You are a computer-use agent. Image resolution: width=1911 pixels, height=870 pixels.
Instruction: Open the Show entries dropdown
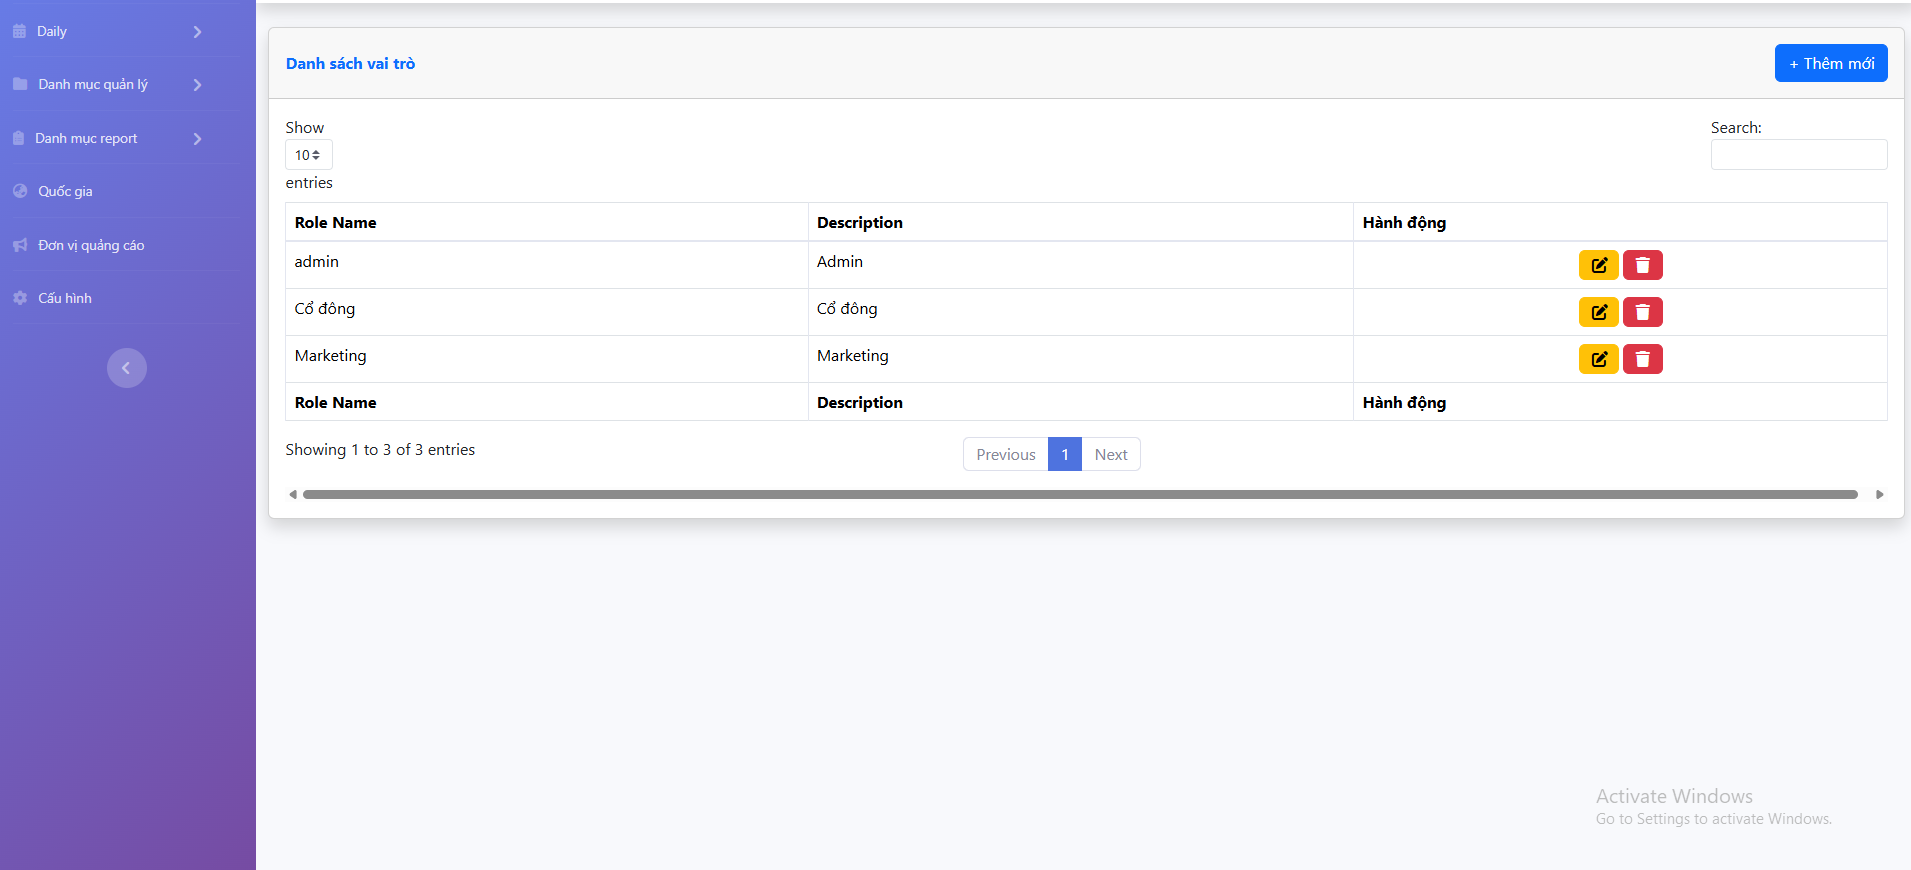[308, 155]
